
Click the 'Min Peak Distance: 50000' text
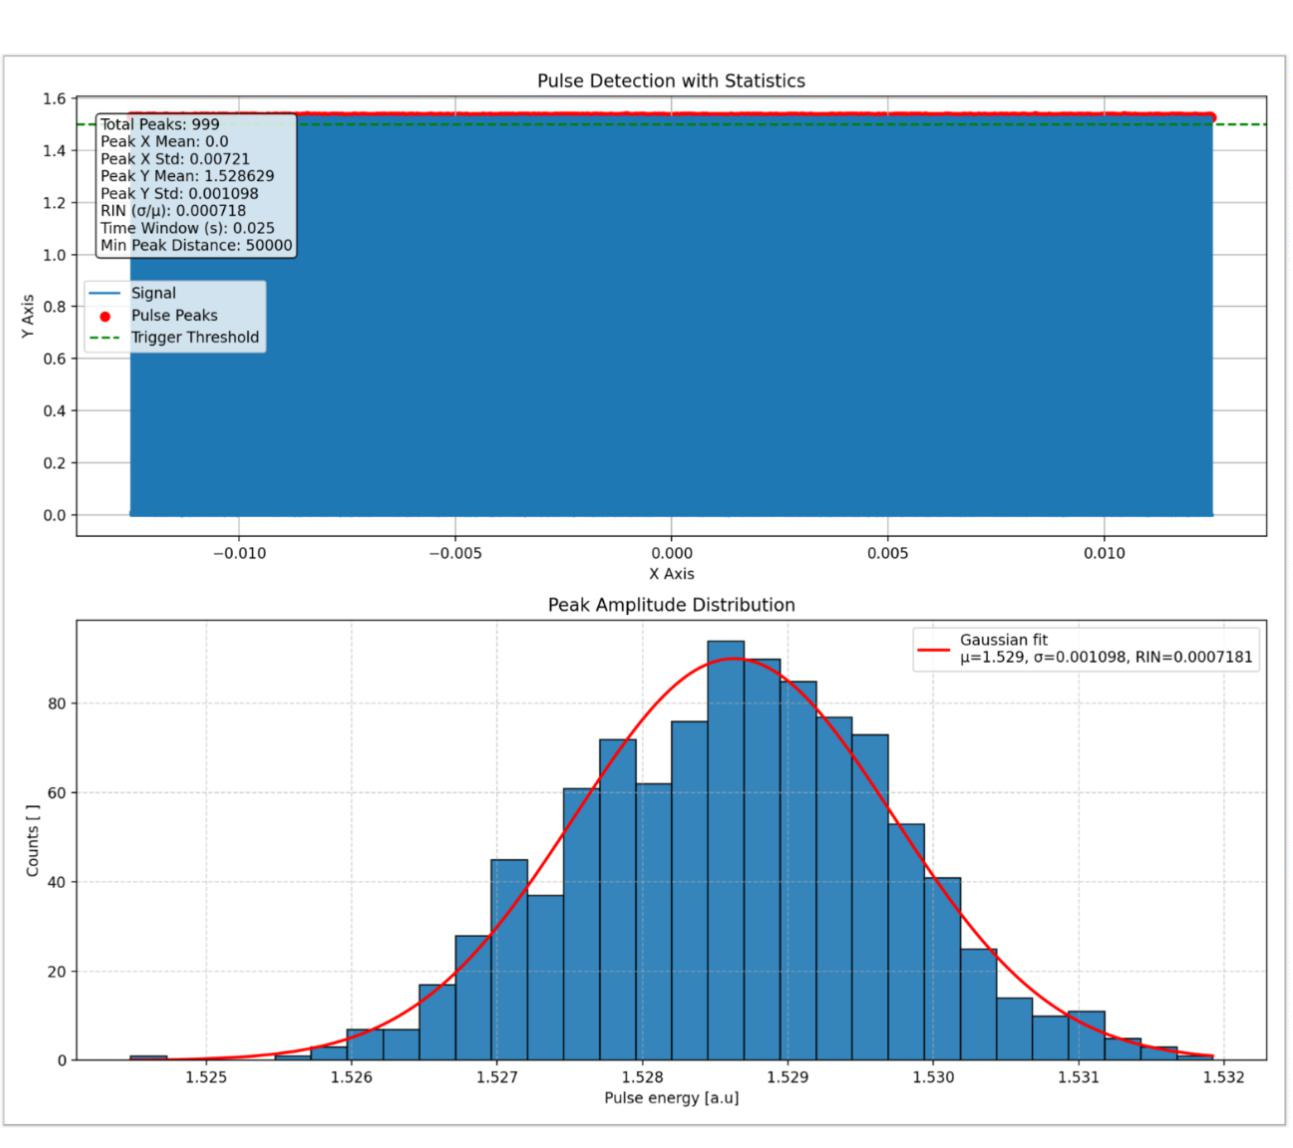(x=196, y=245)
